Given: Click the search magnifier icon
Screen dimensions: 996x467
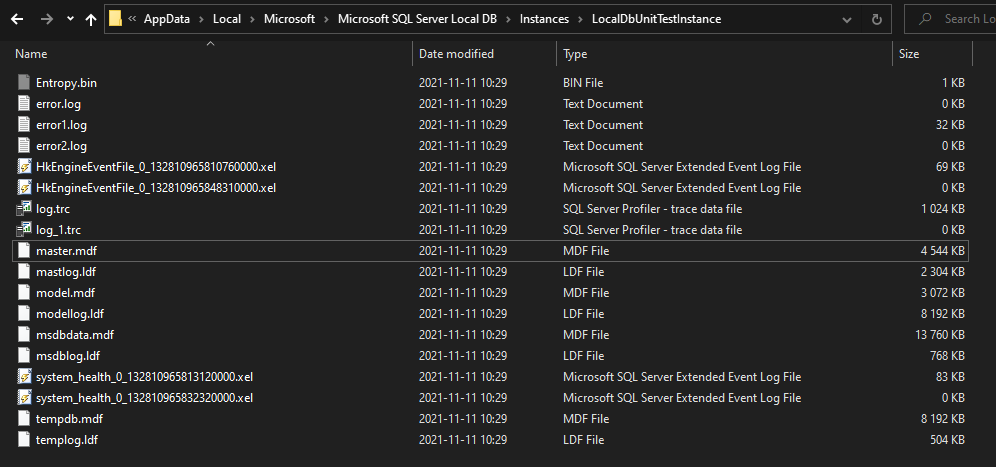Looking at the screenshot, I should point(925,19).
